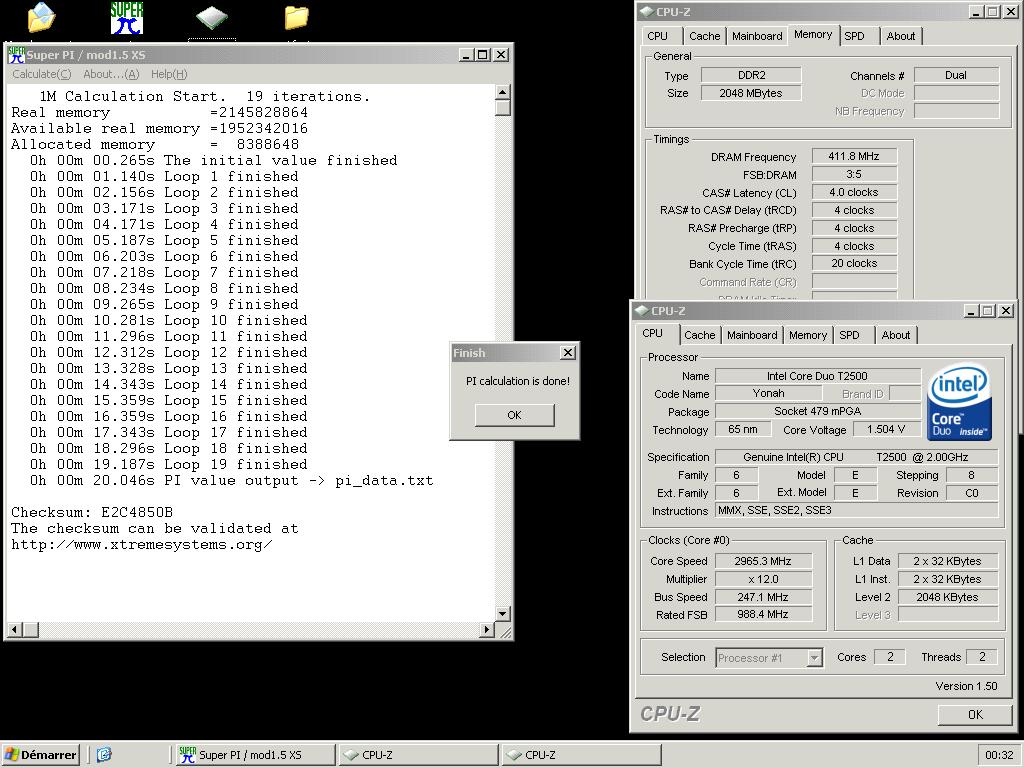Click the memory Type DDR2 field
This screenshot has height=768, width=1024.
point(751,75)
